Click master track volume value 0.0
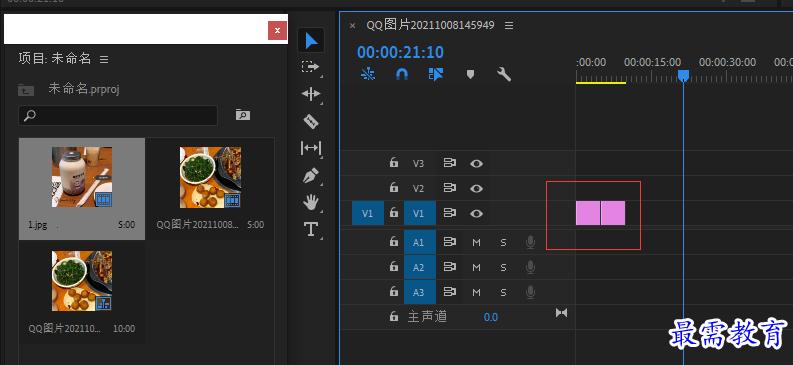The width and height of the screenshot is (793, 365). pyautogui.click(x=491, y=317)
